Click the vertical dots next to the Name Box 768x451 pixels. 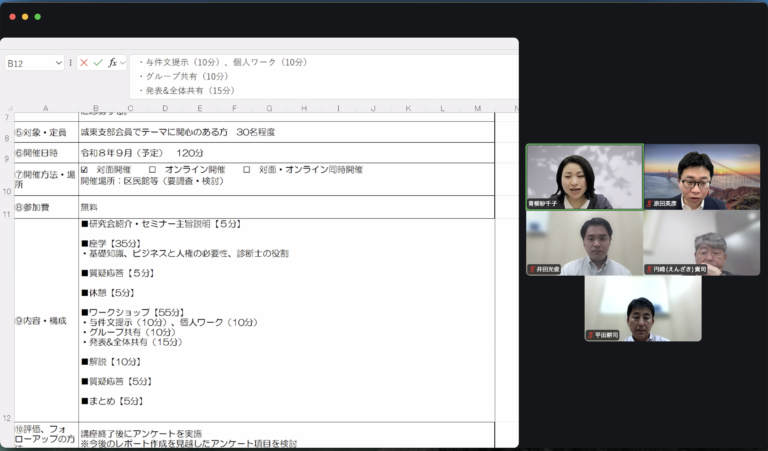coord(71,63)
